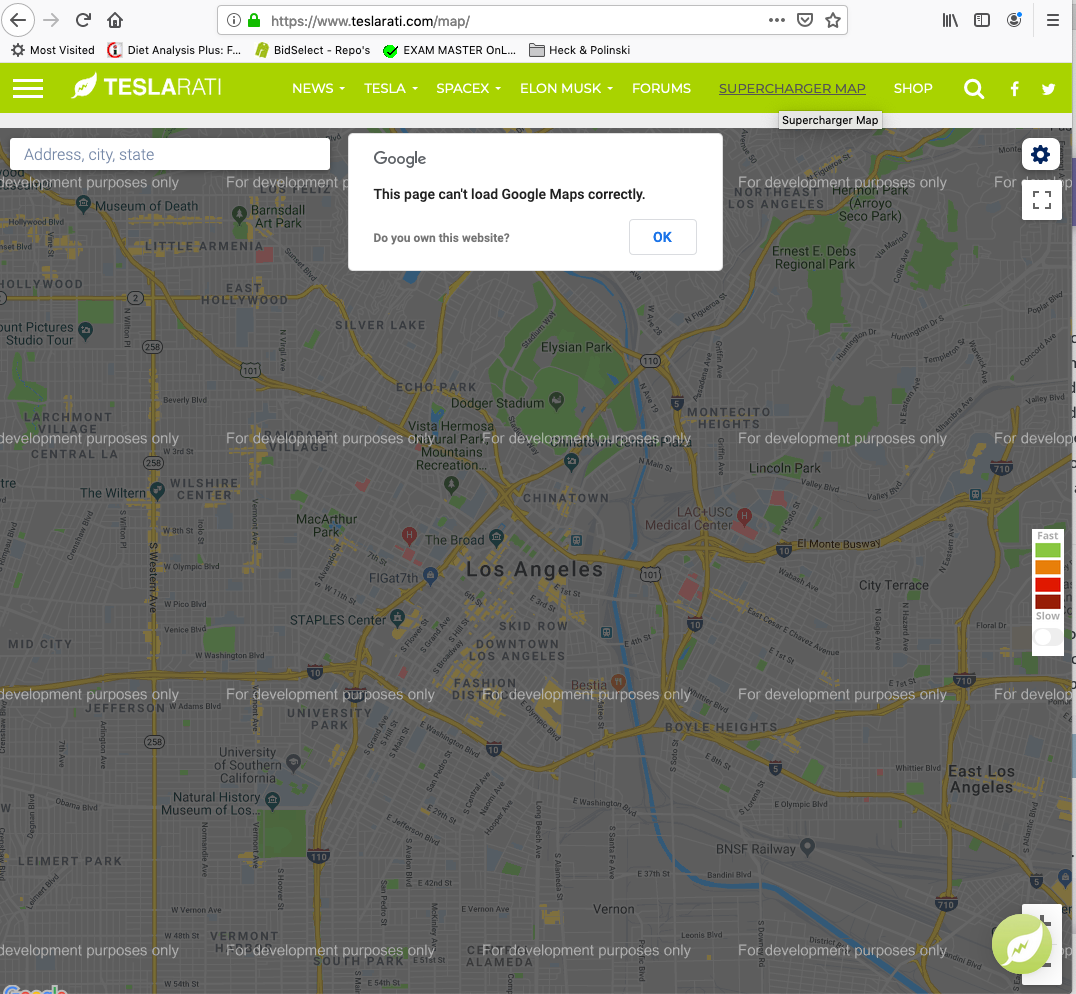Reload the current page
The width and height of the screenshot is (1076, 994).
[83, 20]
